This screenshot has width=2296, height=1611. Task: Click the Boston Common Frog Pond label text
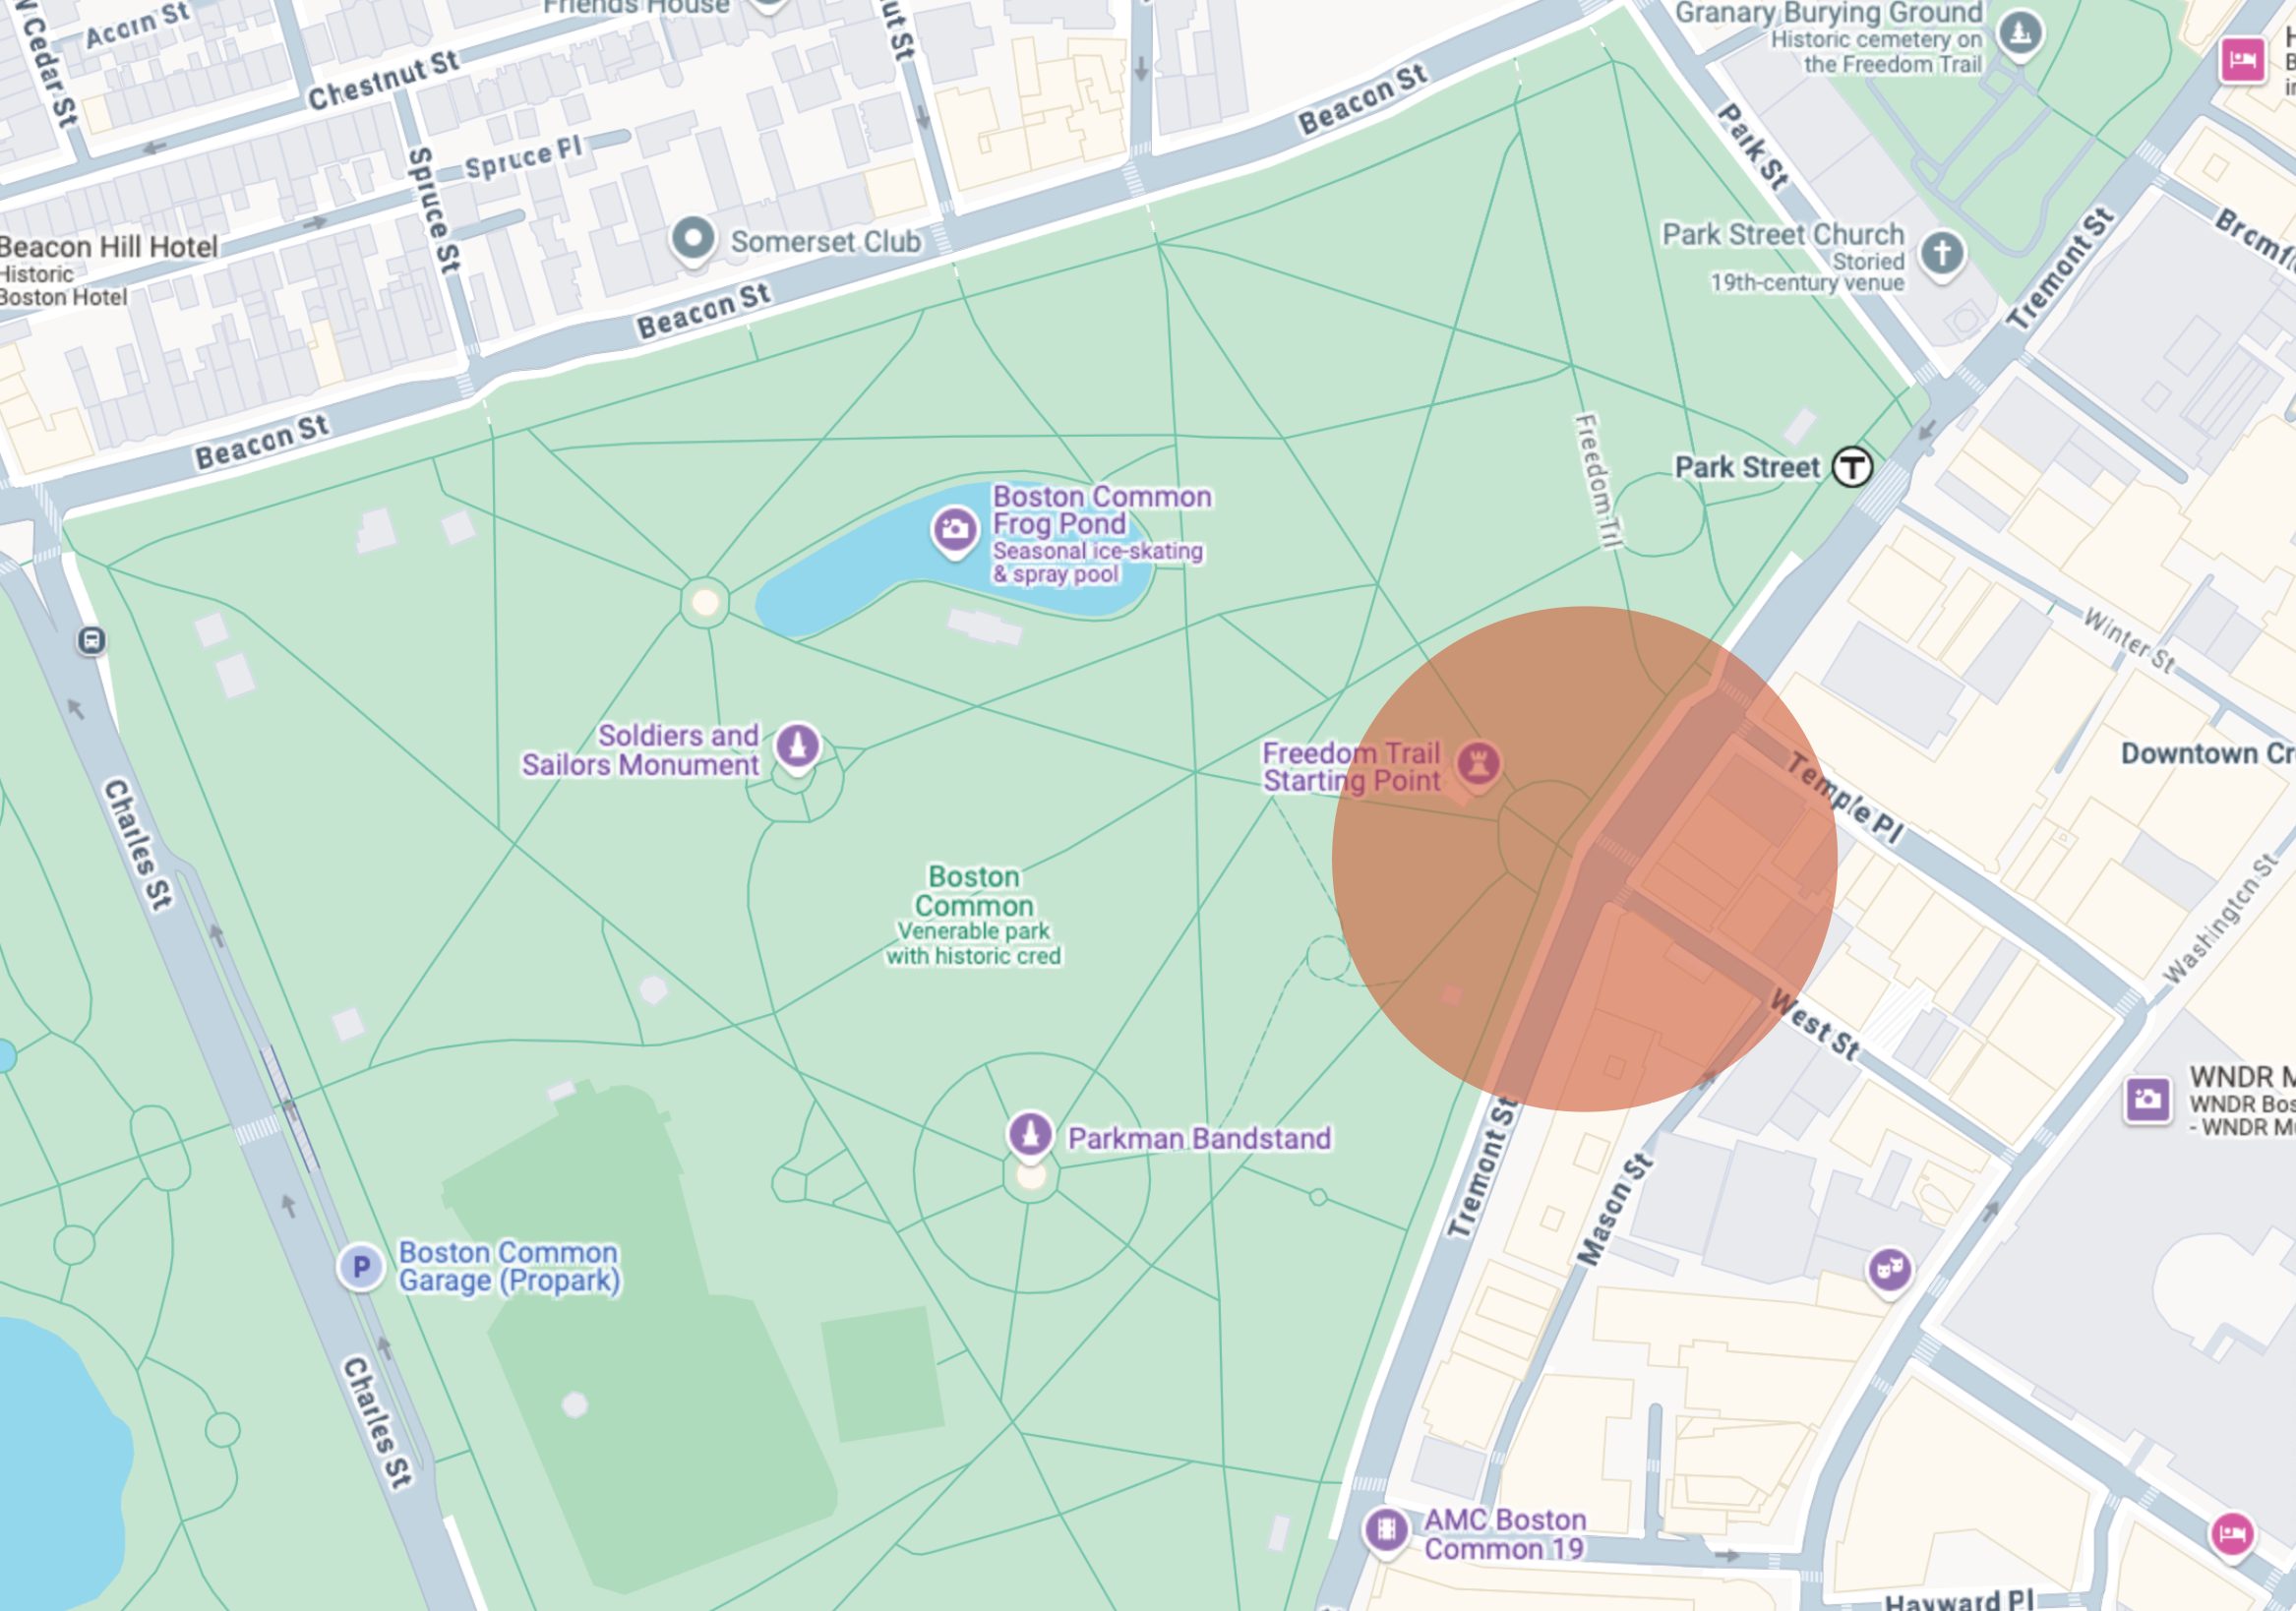[x=1102, y=510]
